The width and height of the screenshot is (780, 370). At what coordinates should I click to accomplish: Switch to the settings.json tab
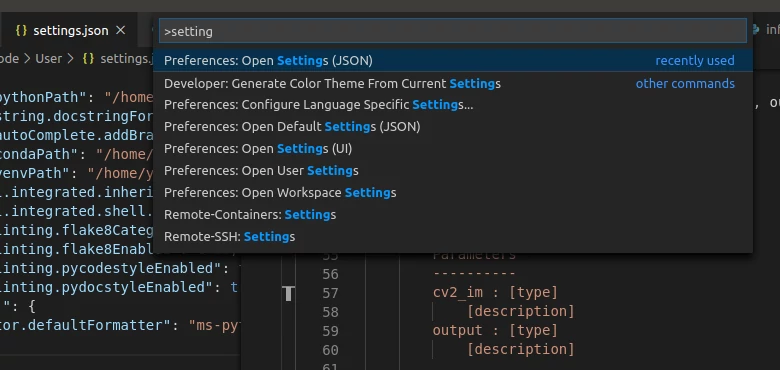click(70, 31)
